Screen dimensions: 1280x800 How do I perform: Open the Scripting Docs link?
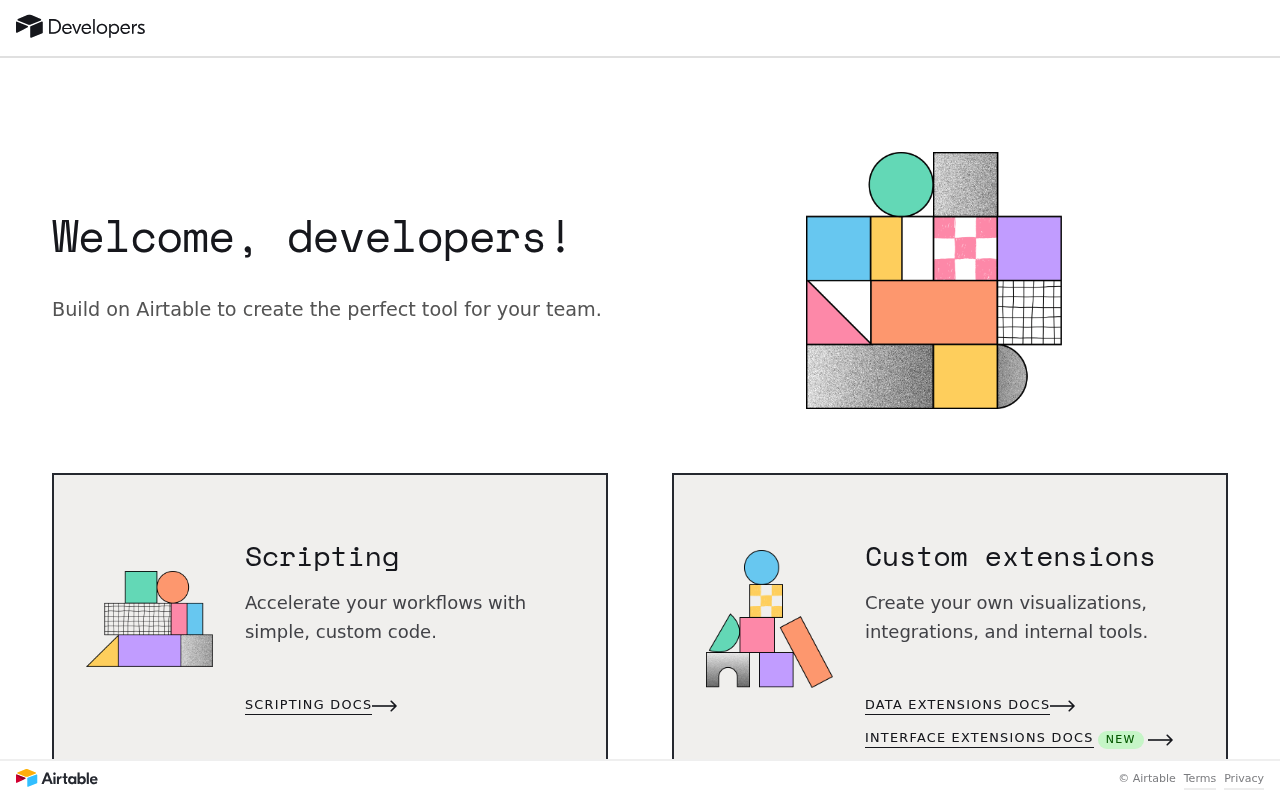308,705
